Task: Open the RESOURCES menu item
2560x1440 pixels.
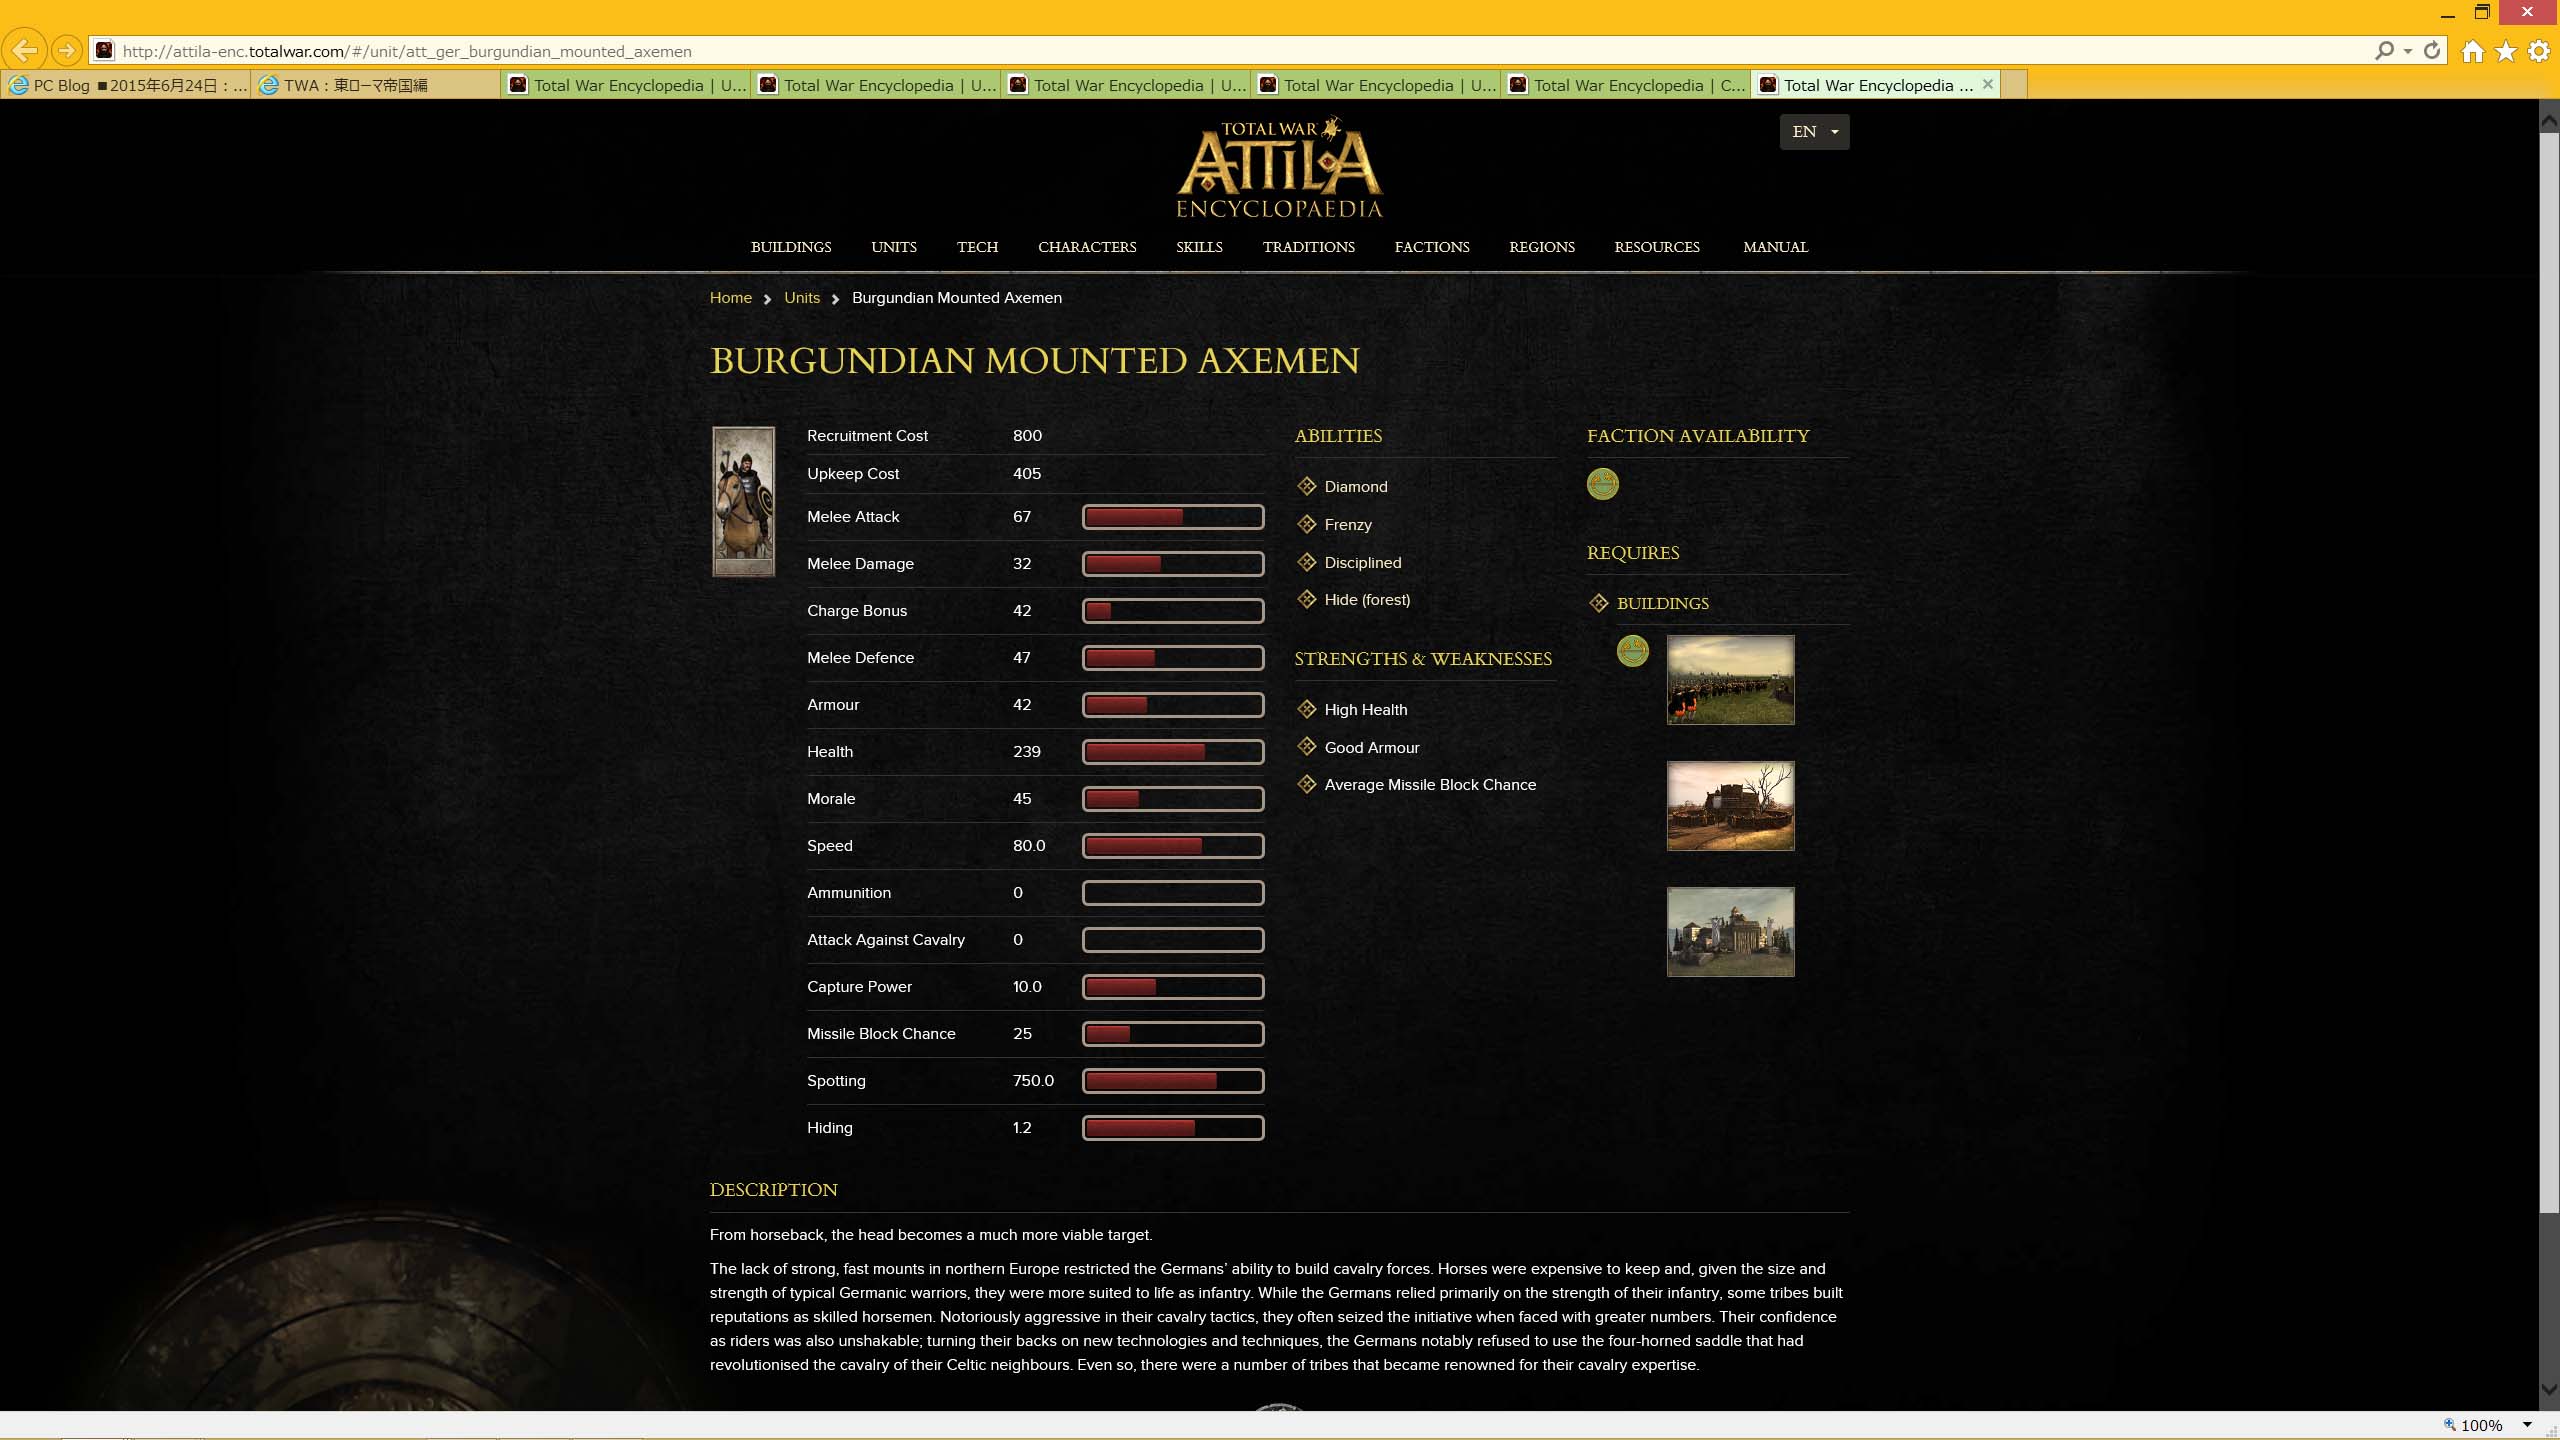Action: [x=1656, y=247]
